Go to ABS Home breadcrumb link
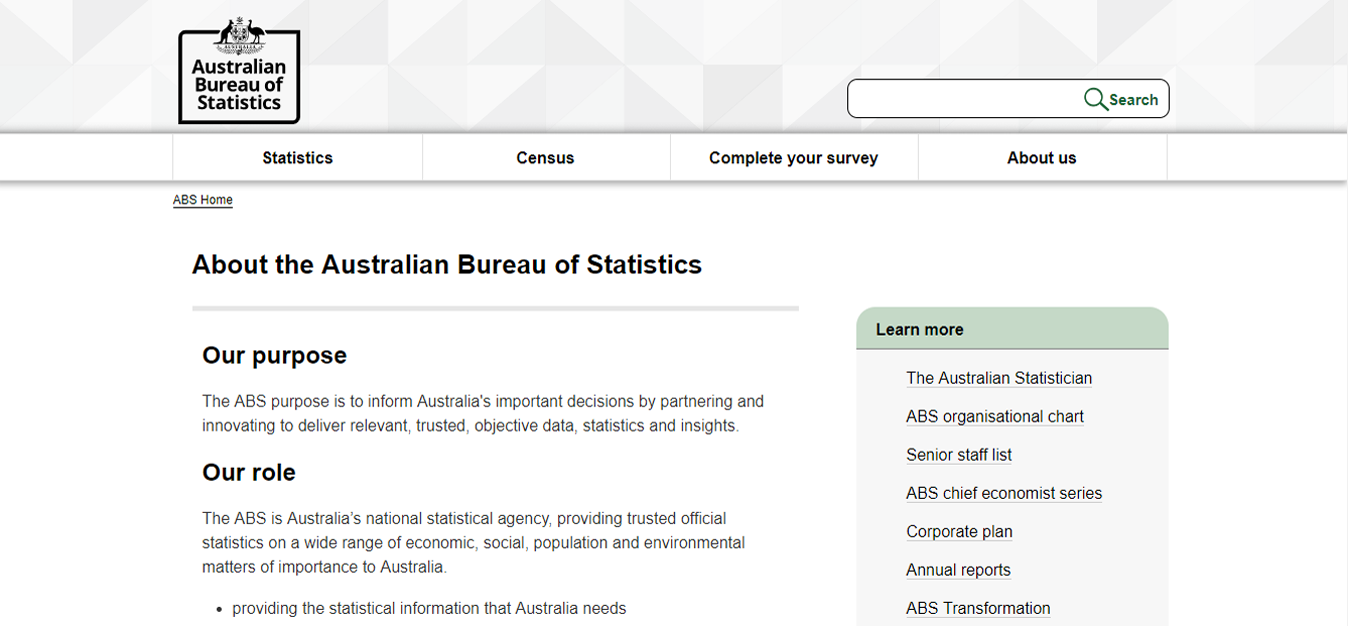 (203, 200)
